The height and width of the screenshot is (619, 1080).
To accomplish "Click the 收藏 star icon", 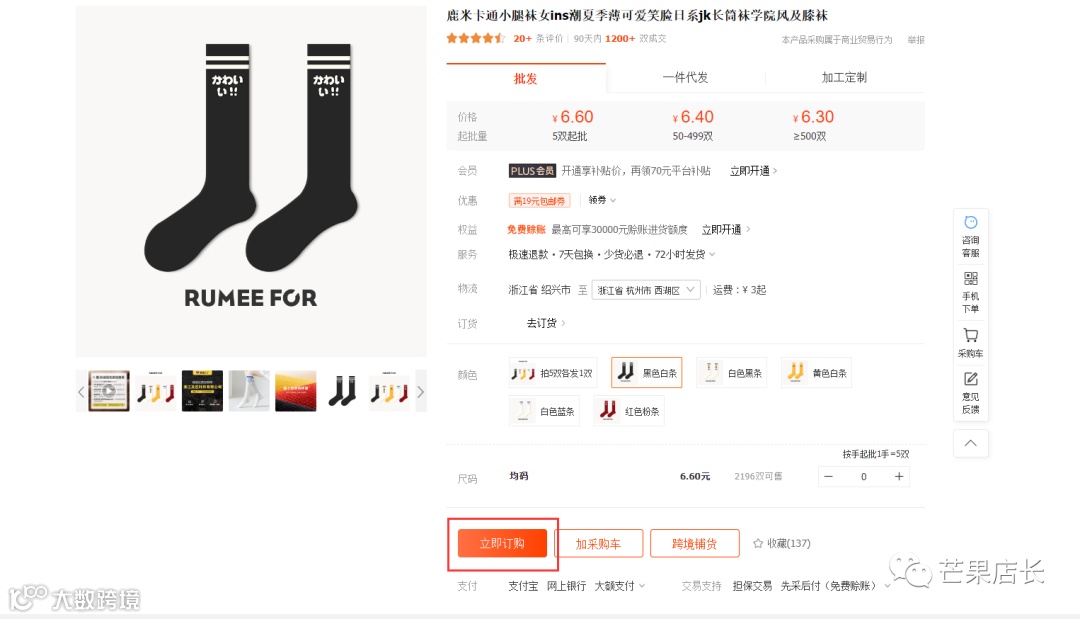I will tap(758, 543).
